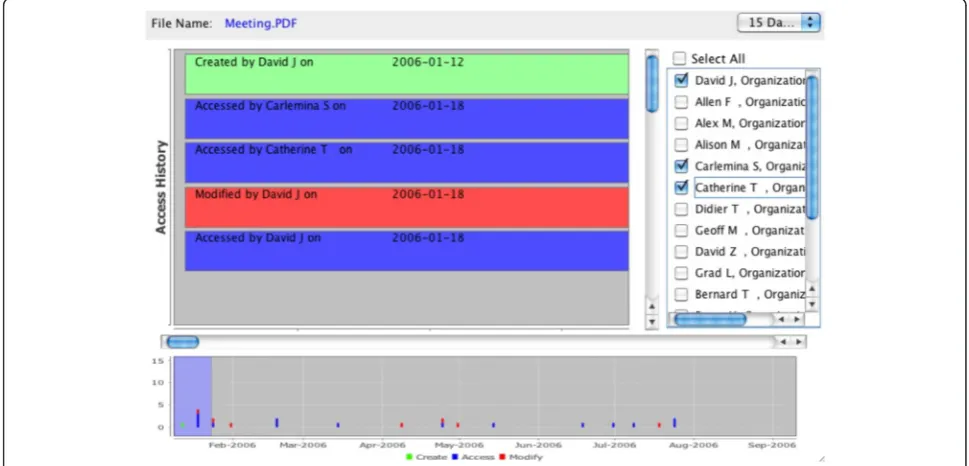Click the green Create bar on the timeline
Image resolution: width=969 pixels, height=466 pixels.
point(182,425)
